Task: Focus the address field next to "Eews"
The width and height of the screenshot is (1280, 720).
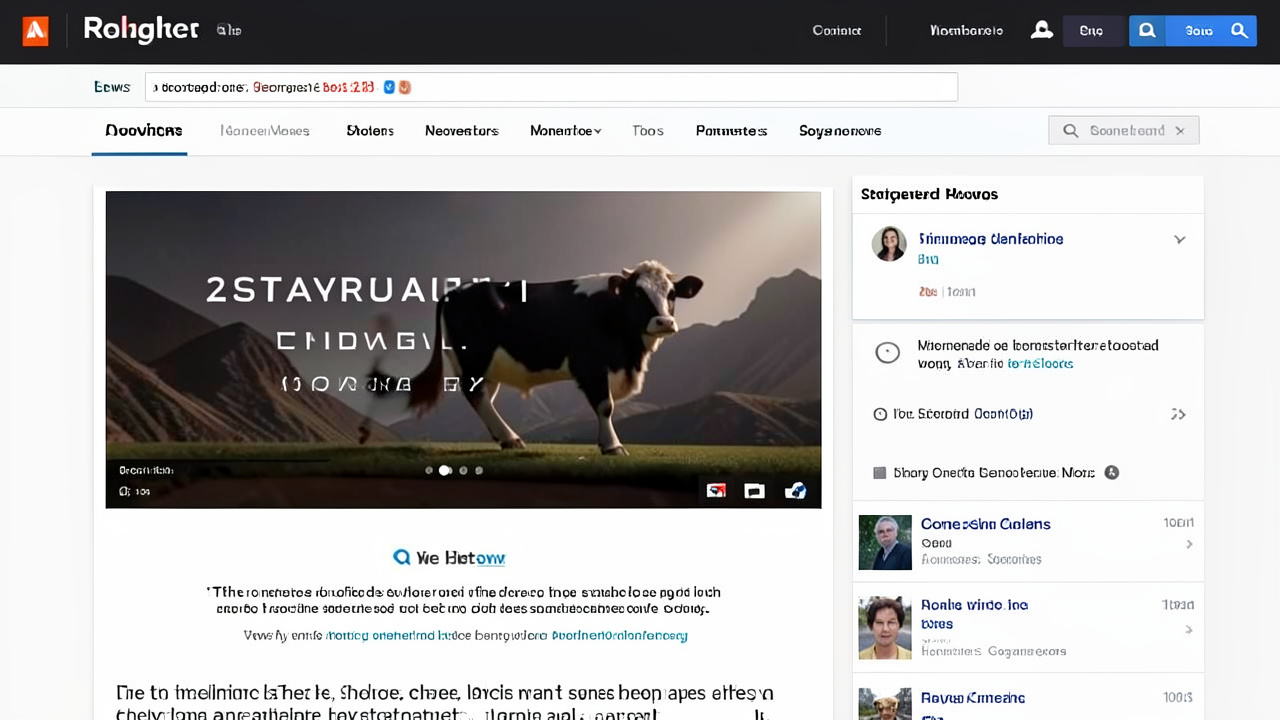Action: pos(551,87)
